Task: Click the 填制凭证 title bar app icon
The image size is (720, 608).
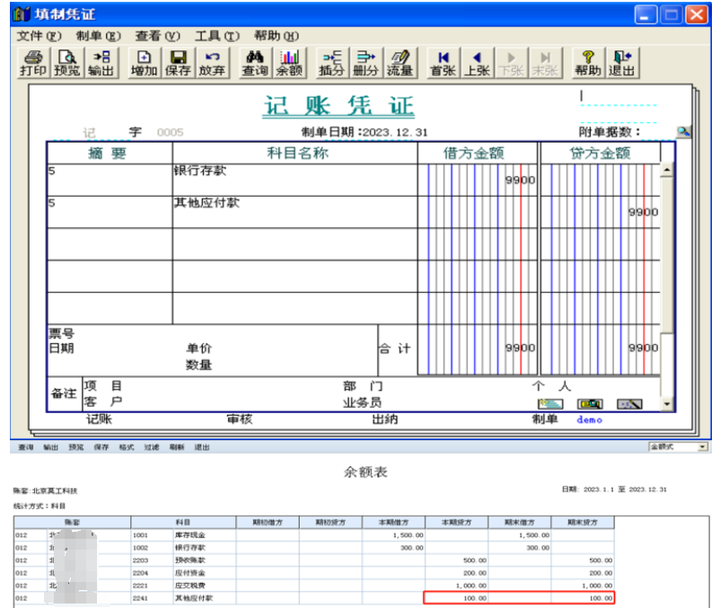Action: point(22,14)
